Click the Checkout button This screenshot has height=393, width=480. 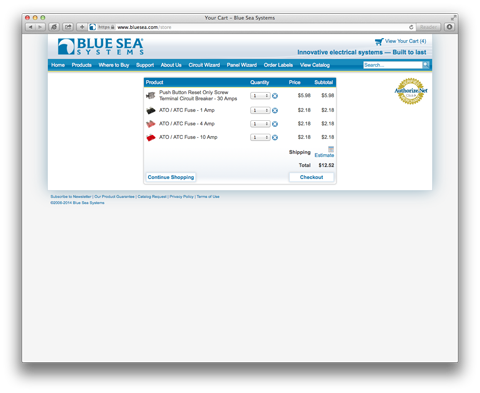[311, 177]
